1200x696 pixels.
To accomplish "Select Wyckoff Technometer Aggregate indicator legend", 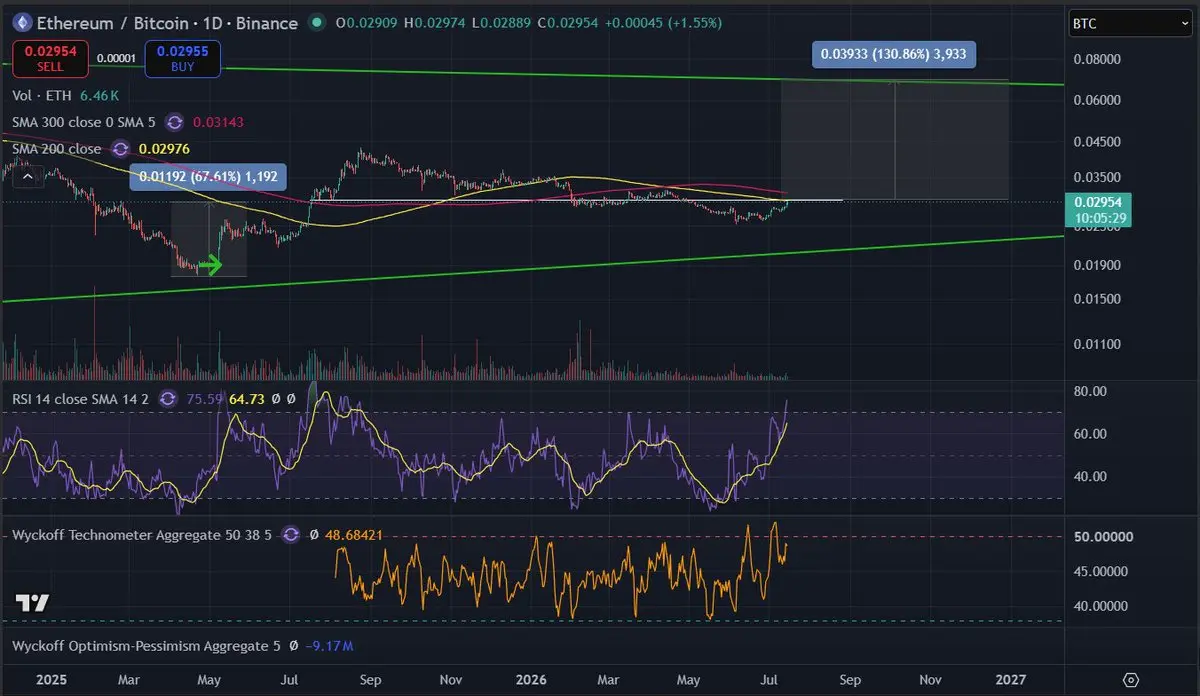I will pyautogui.click(x=143, y=535).
